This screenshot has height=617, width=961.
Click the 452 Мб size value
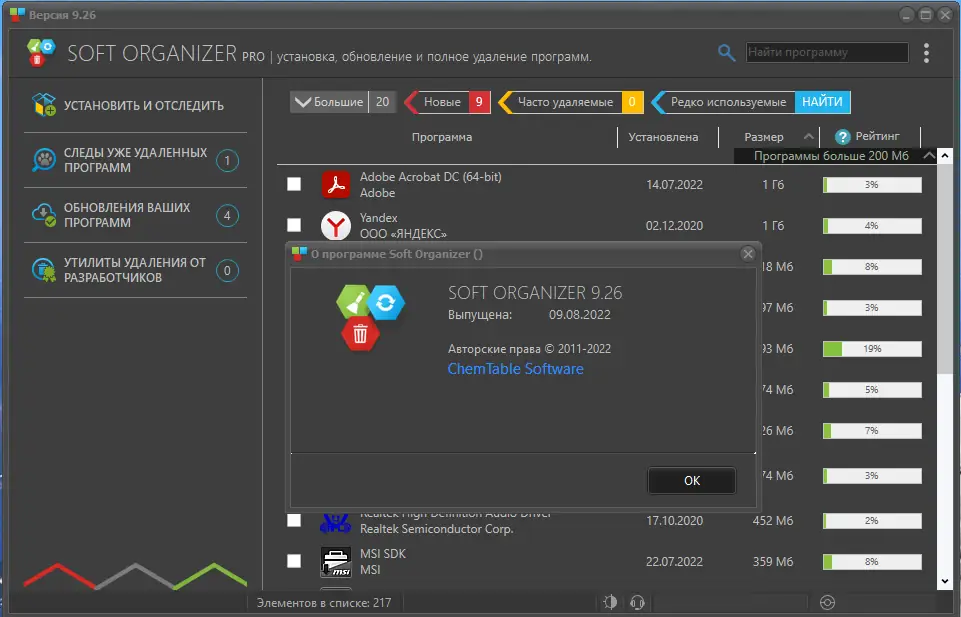coord(773,520)
